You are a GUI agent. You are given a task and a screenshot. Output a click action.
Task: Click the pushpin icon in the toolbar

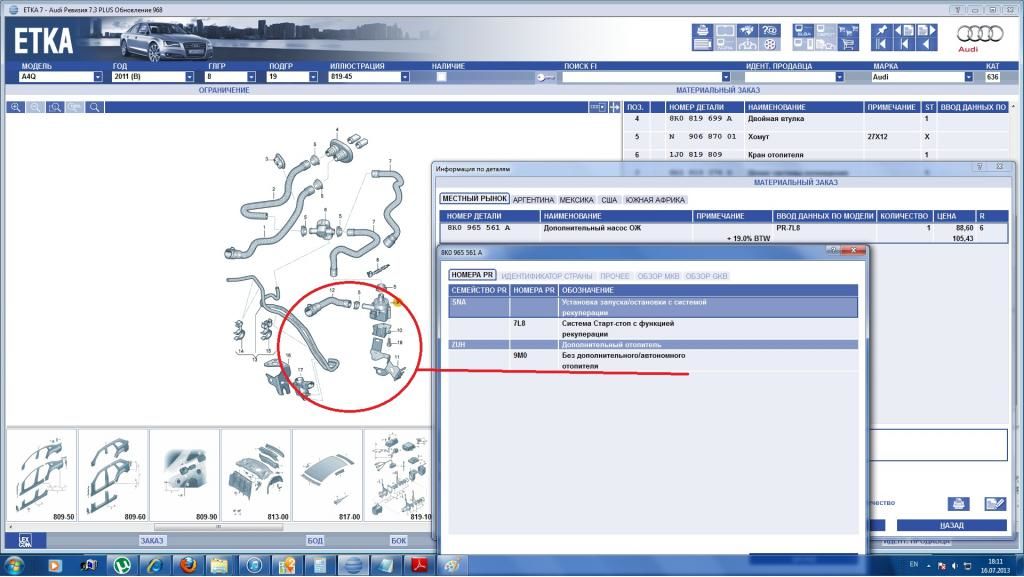(882, 30)
